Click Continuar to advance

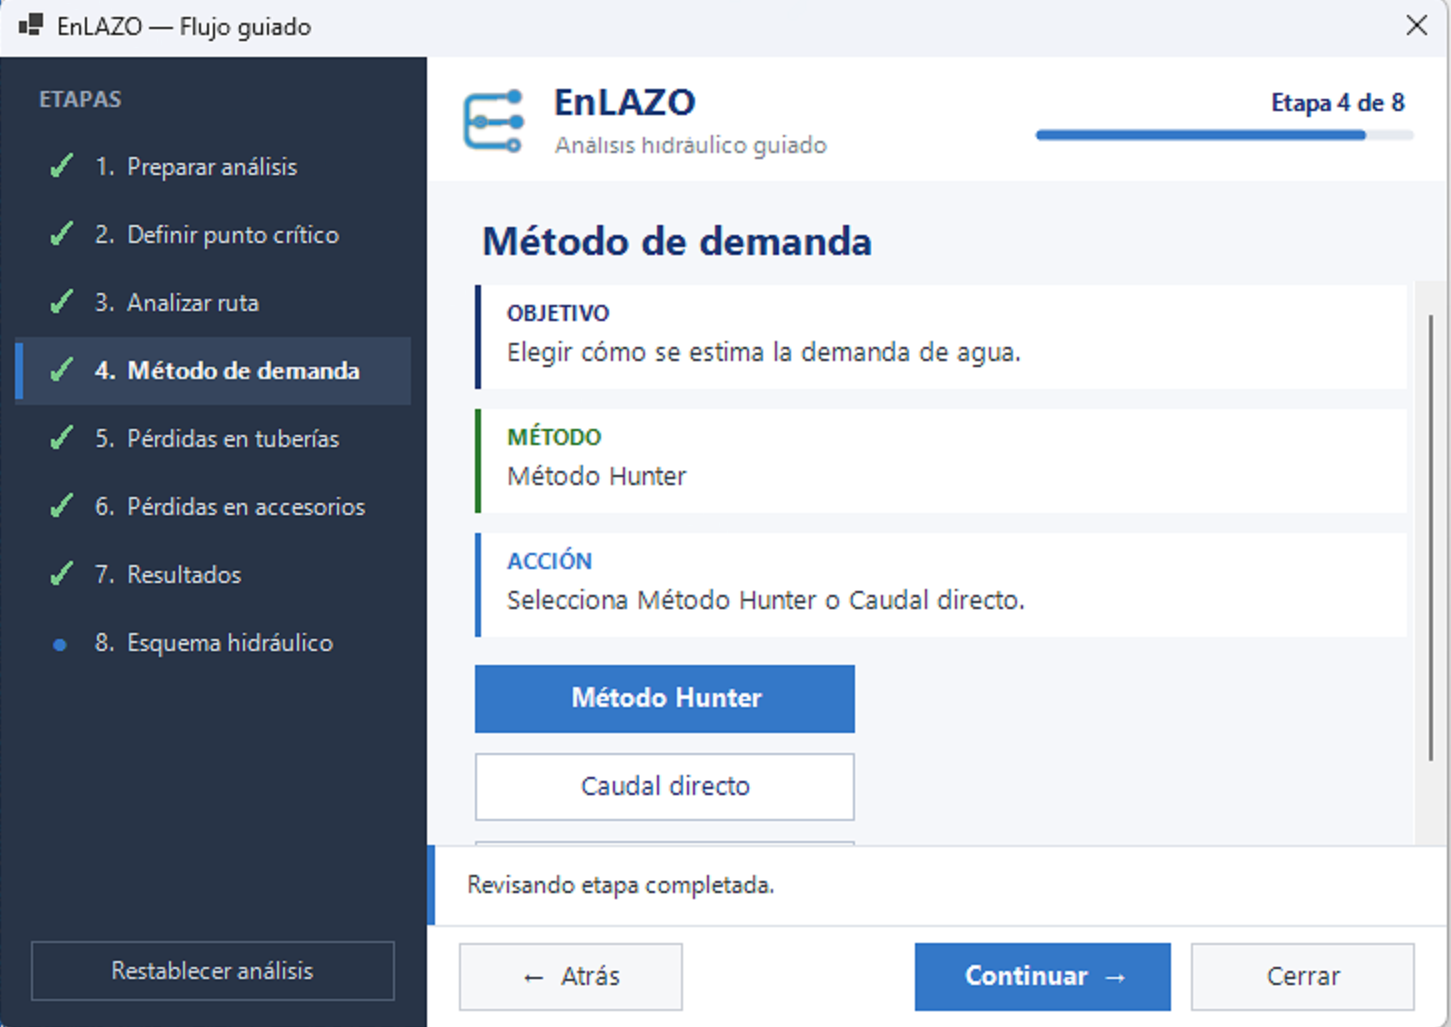tap(1042, 976)
